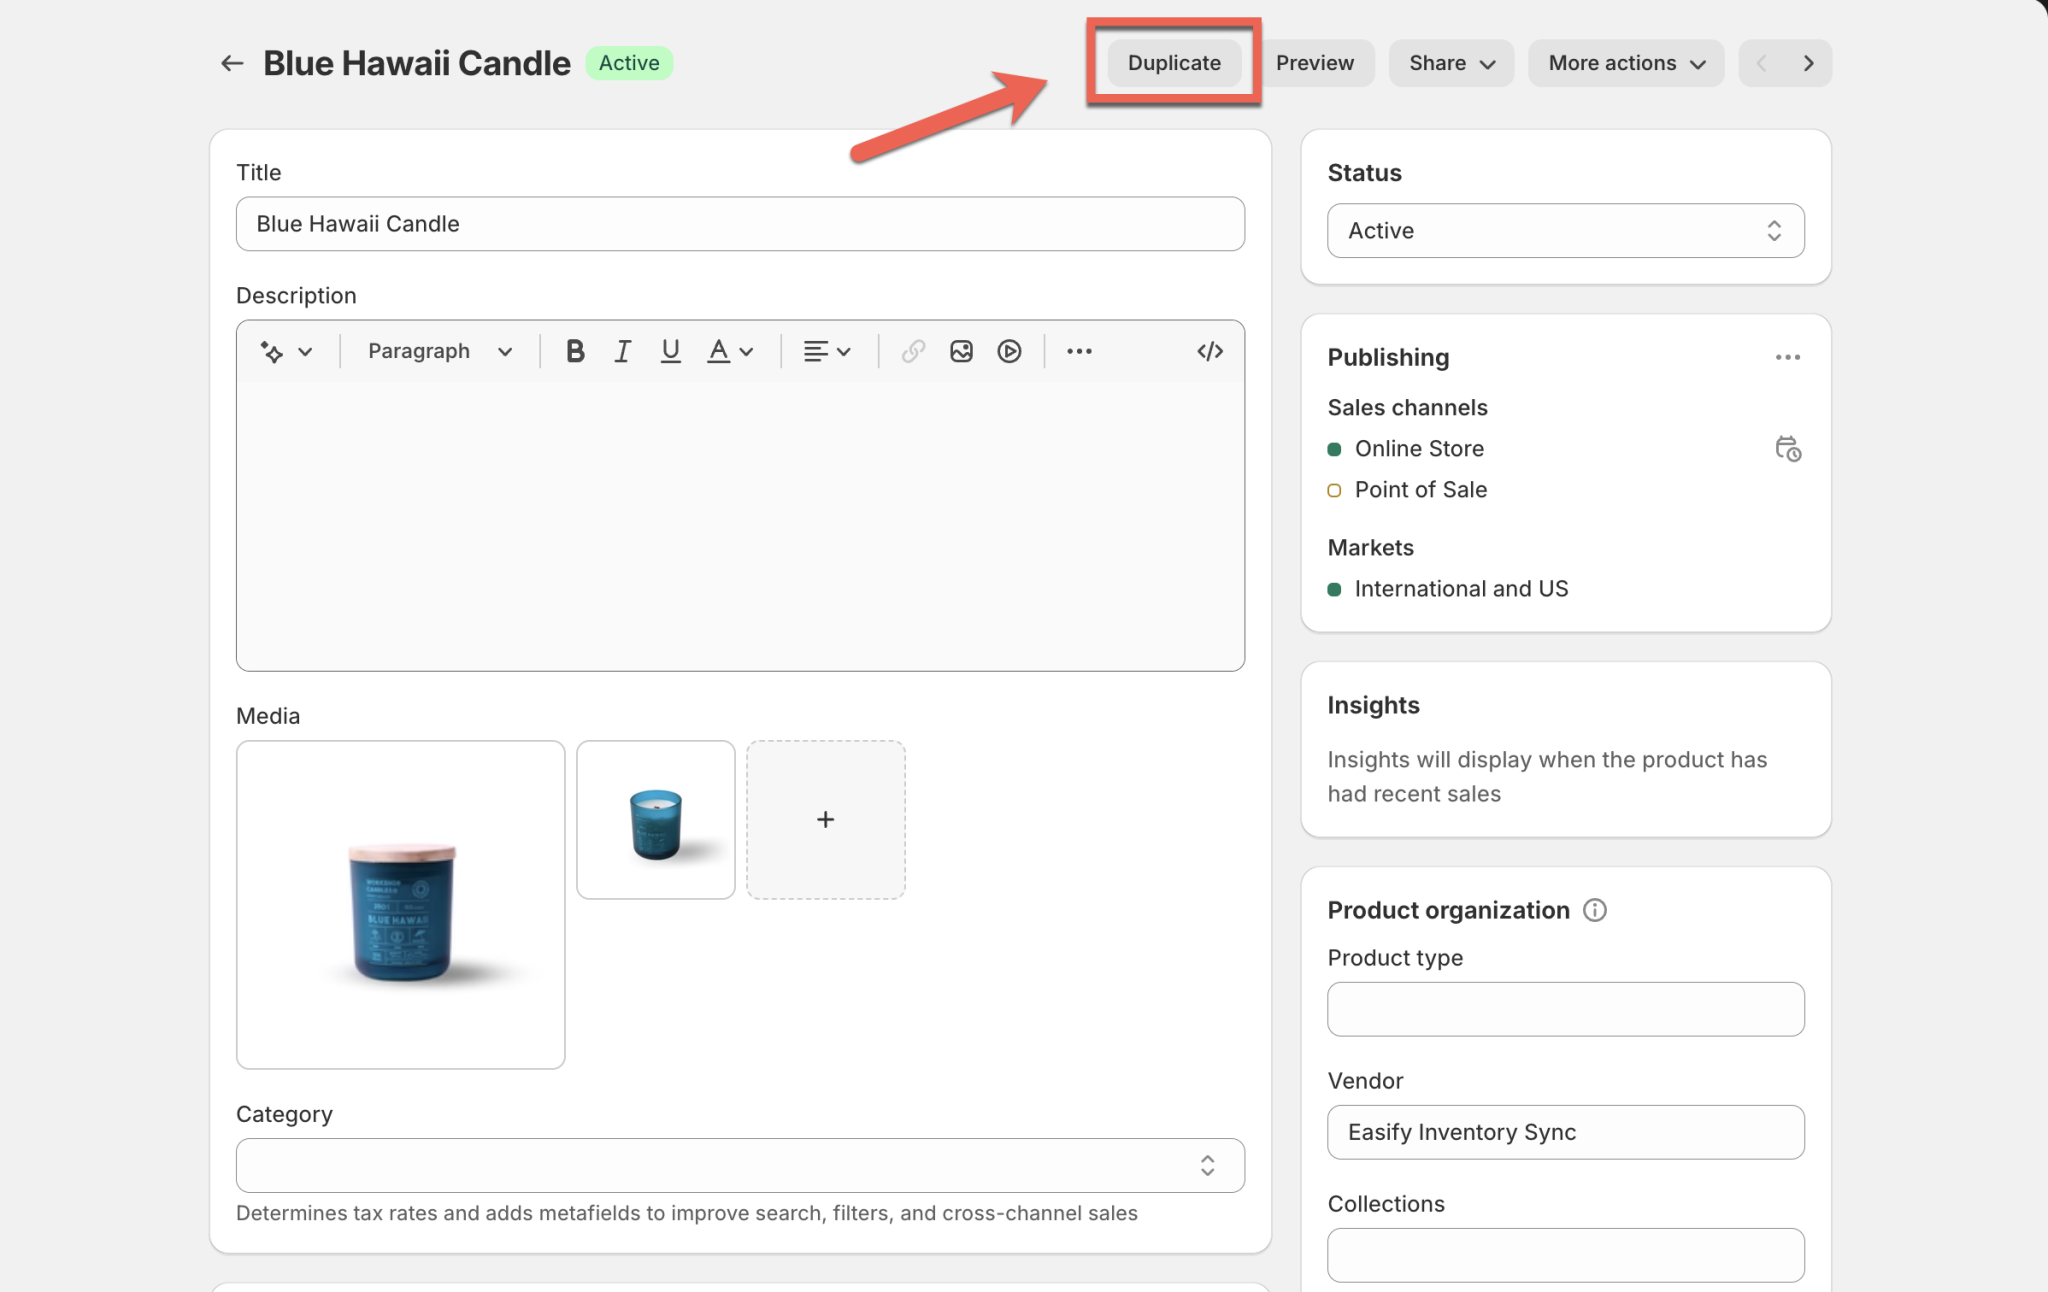
Task: Open the More actions dropdown
Action: (x=1626, y=63)
